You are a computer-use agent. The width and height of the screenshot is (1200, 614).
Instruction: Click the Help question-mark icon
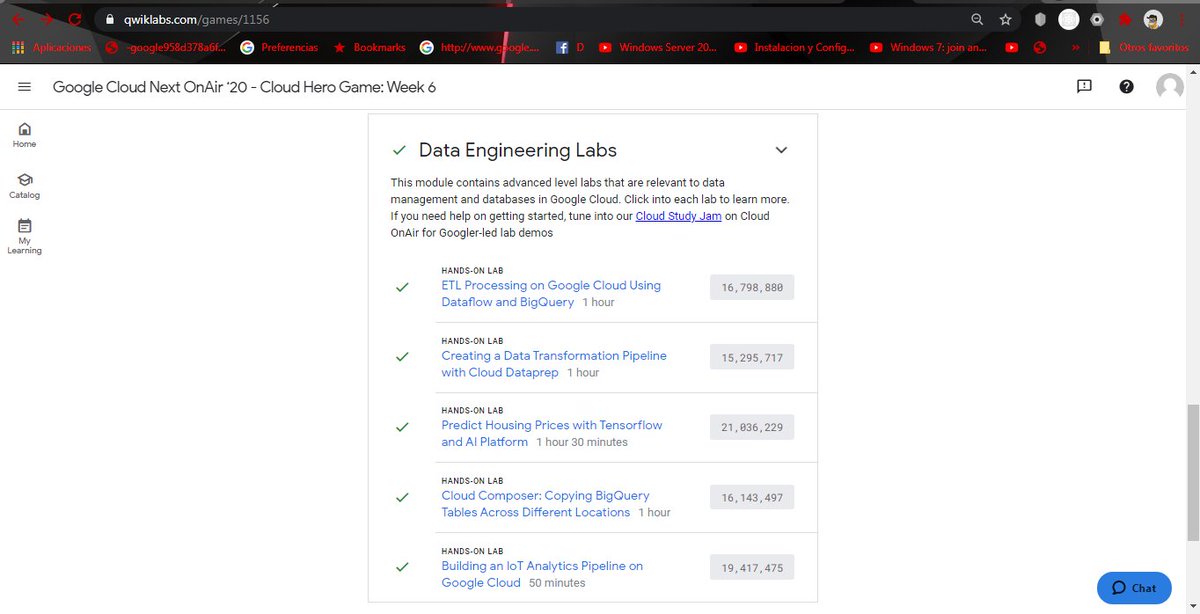[1126, 87]
